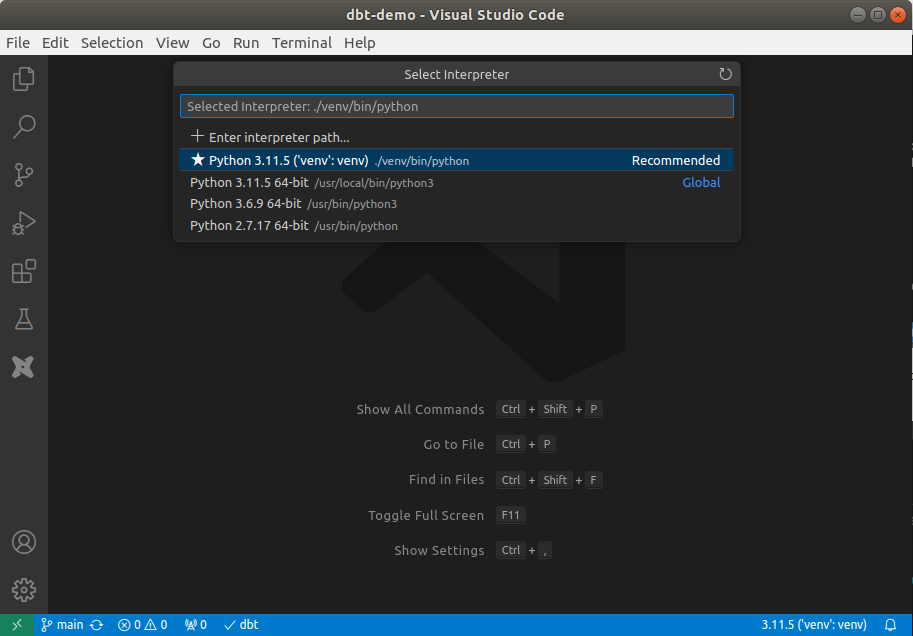This screenshot has width=913, height=636.
Task: Open the Selection menu
Action: [x=112, y=43]
